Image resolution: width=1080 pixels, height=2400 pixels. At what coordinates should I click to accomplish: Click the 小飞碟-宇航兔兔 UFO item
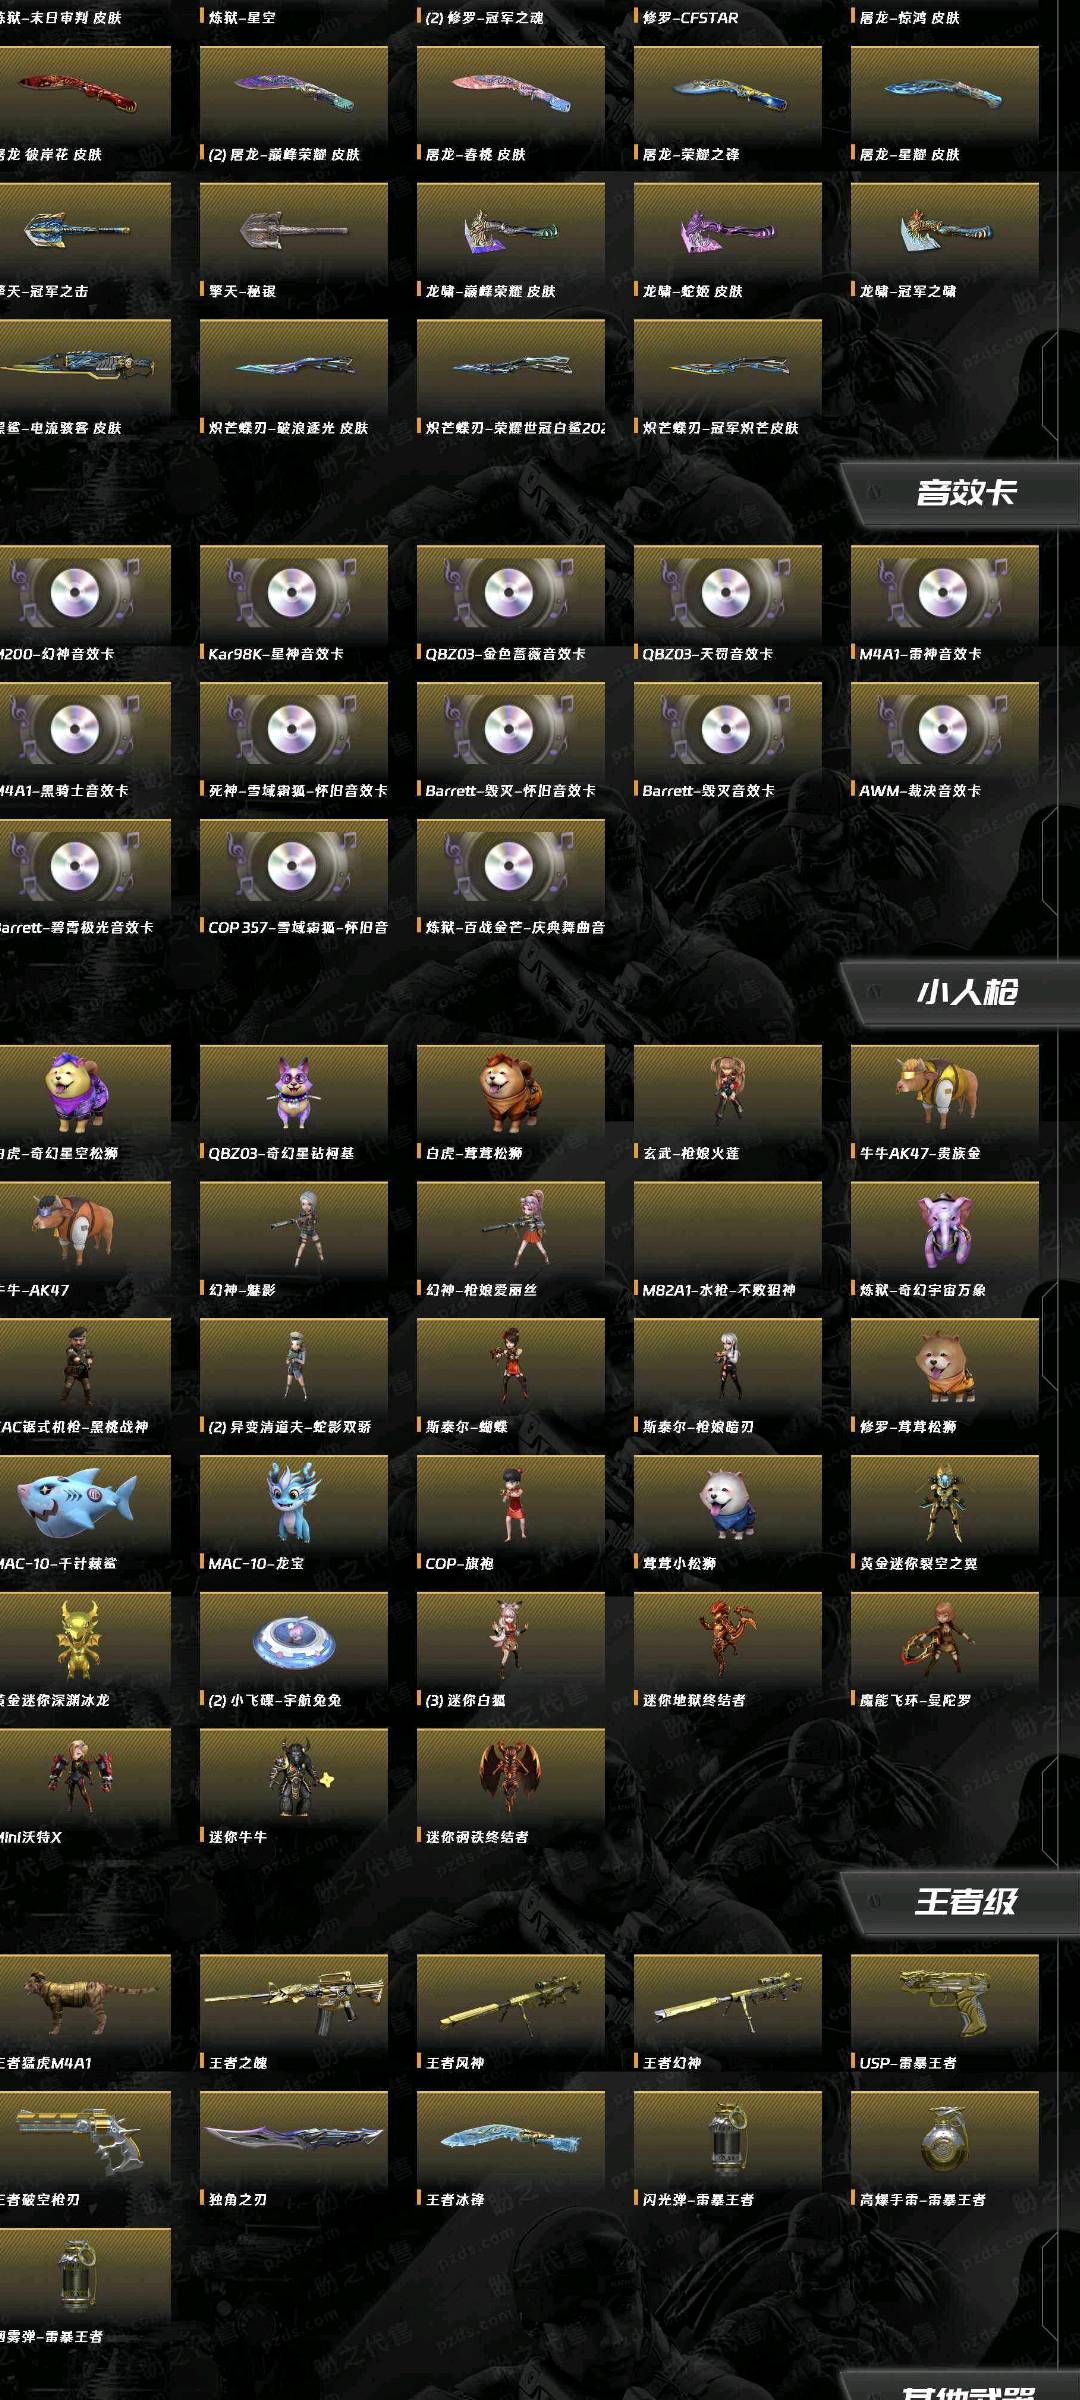coord(293,1641)
